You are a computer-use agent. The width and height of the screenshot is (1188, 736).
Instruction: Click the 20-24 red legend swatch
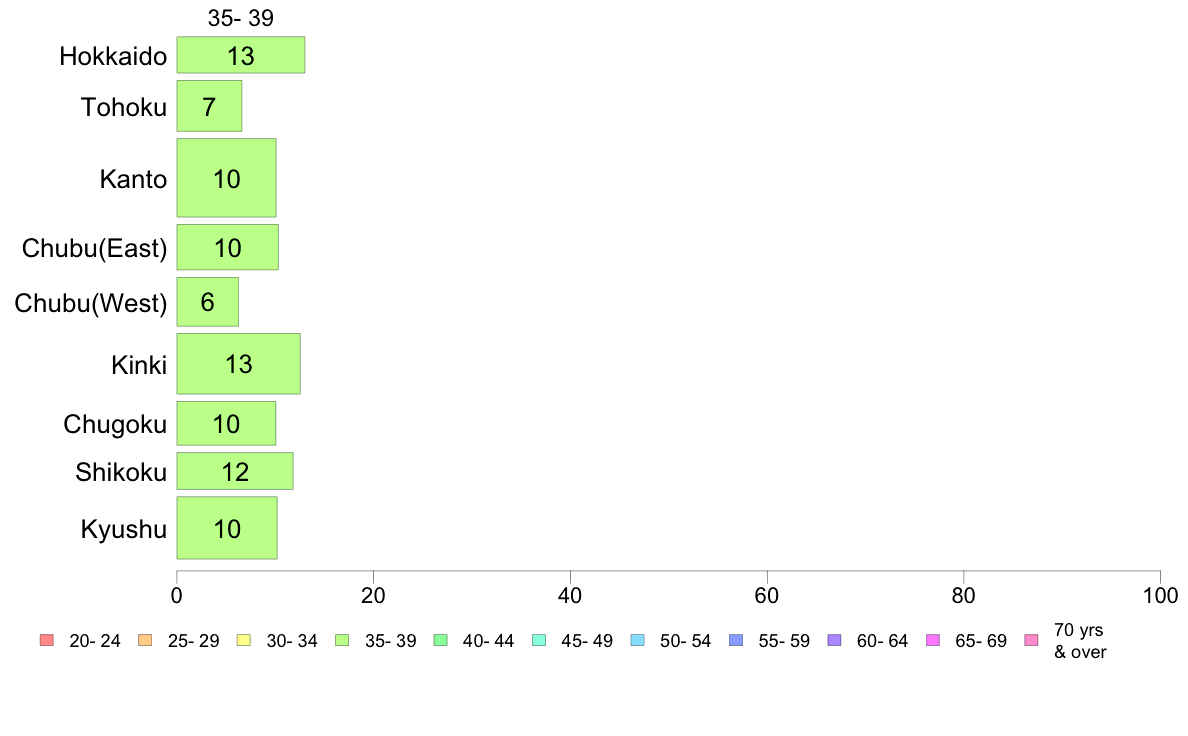click(x=47, y=640)
